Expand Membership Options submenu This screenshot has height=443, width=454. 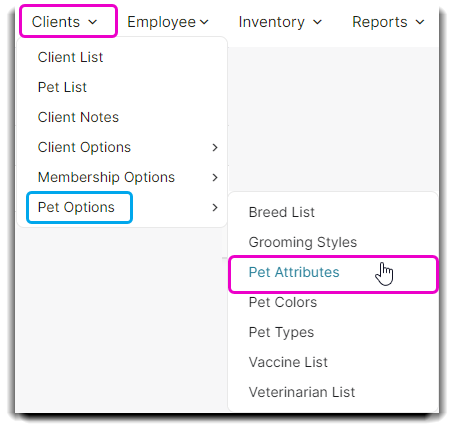point(122,177)
